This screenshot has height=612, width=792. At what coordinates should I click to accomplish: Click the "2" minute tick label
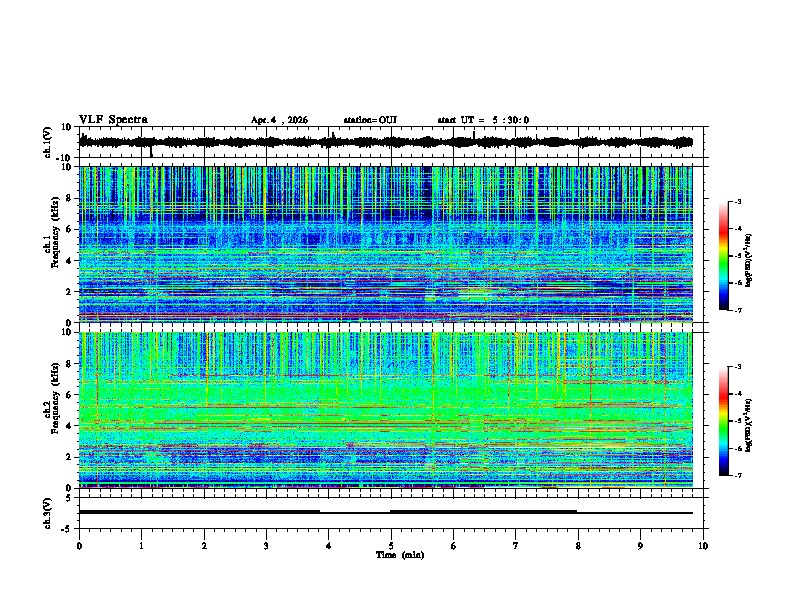(x=204, y=546)
